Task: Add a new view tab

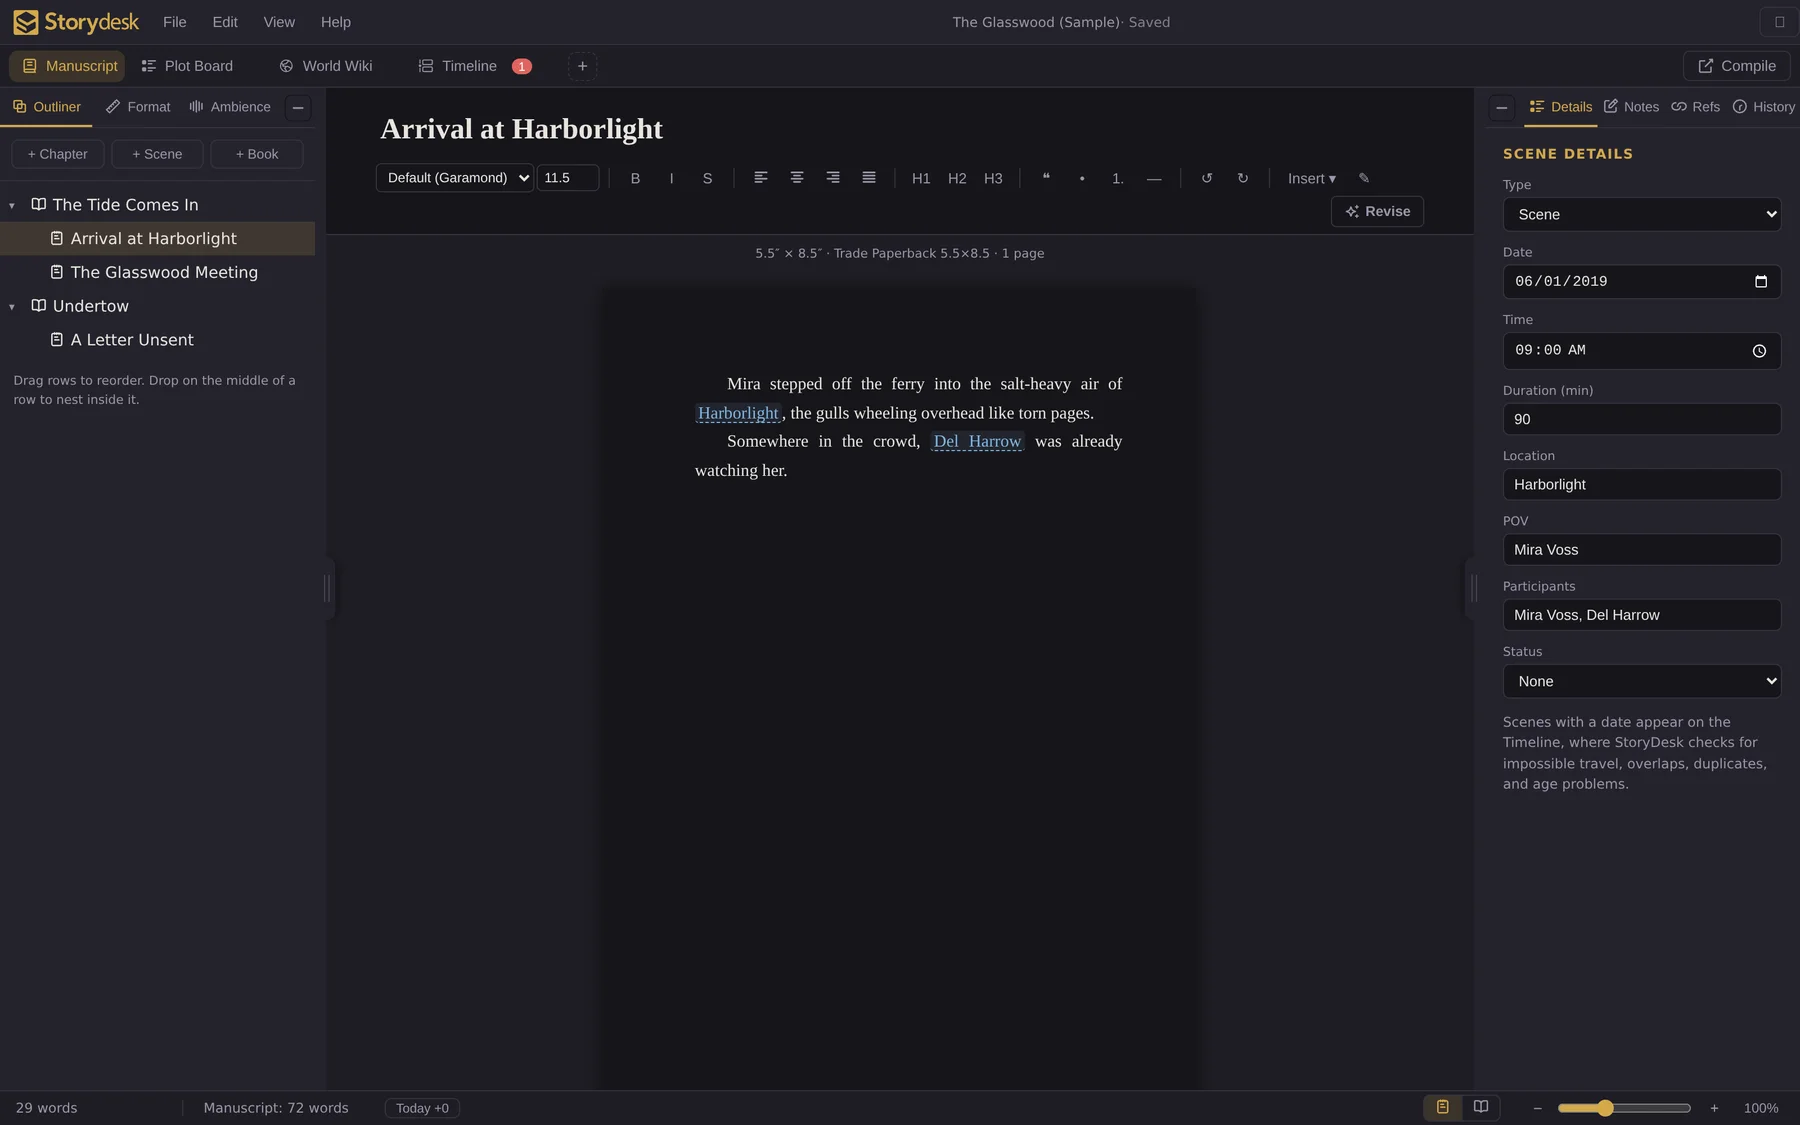Action: coord(582,66)
